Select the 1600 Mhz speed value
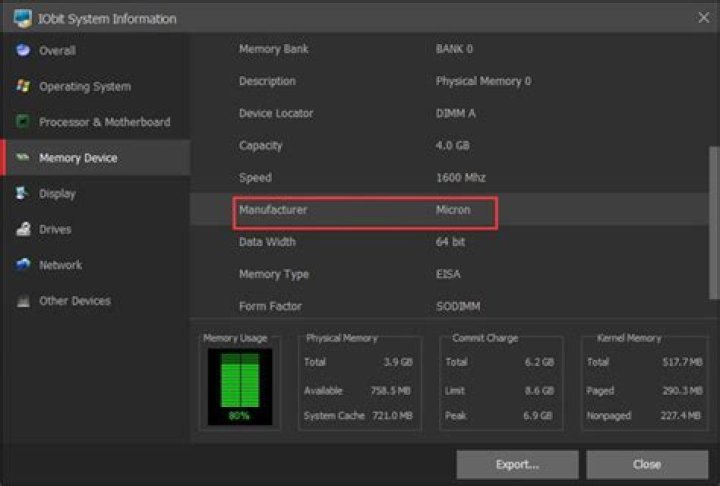Screen dimensions: 720x486 point(461,178)
